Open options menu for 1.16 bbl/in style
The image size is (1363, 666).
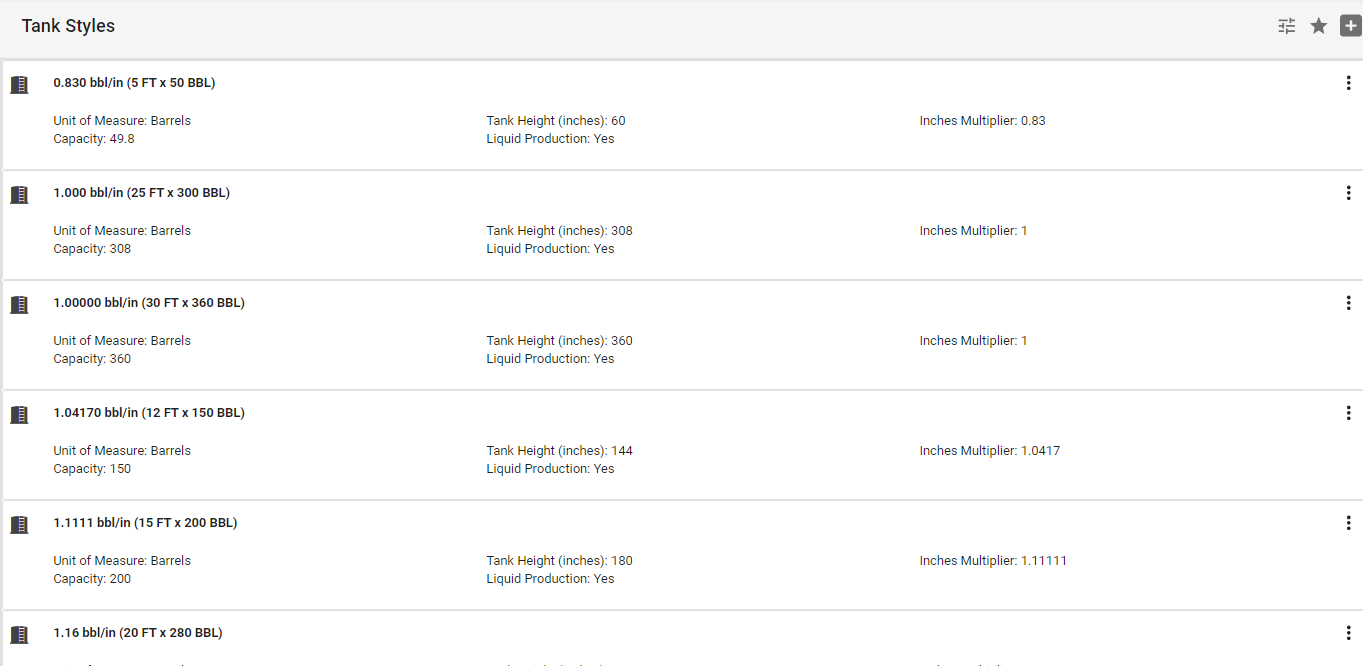(1348, 633)
